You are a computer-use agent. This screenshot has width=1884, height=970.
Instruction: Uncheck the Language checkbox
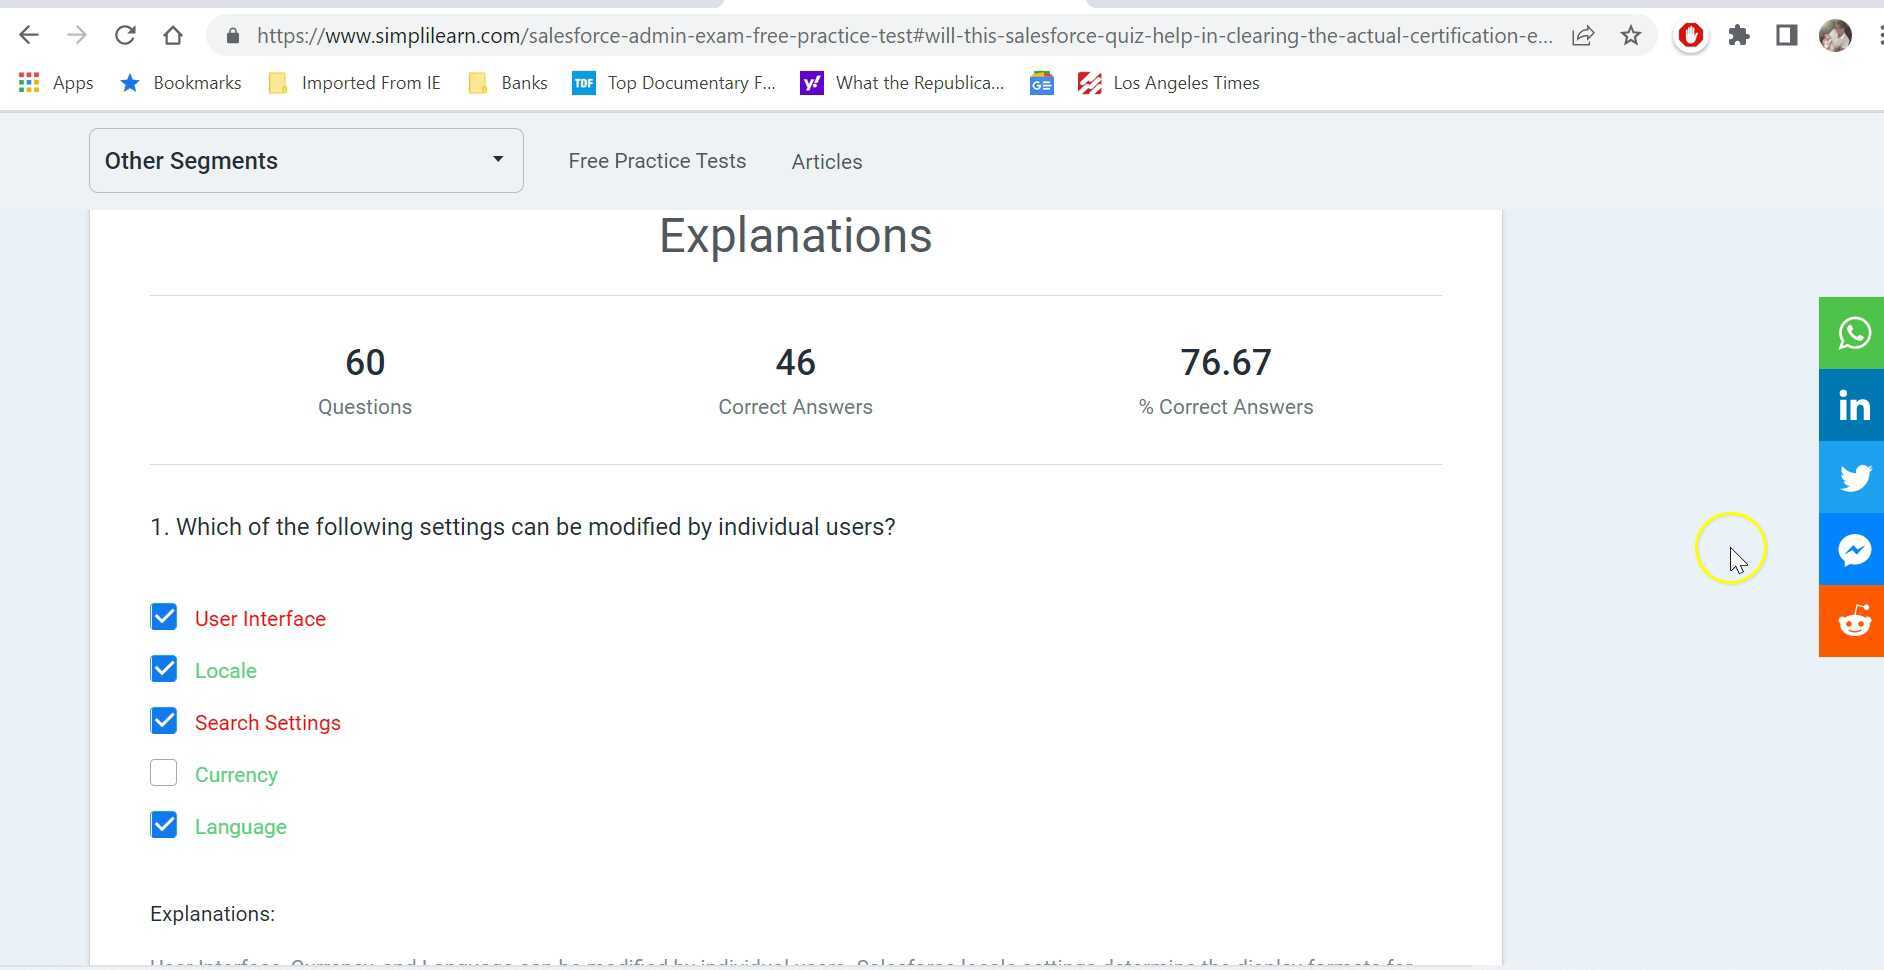click(164, 825)
